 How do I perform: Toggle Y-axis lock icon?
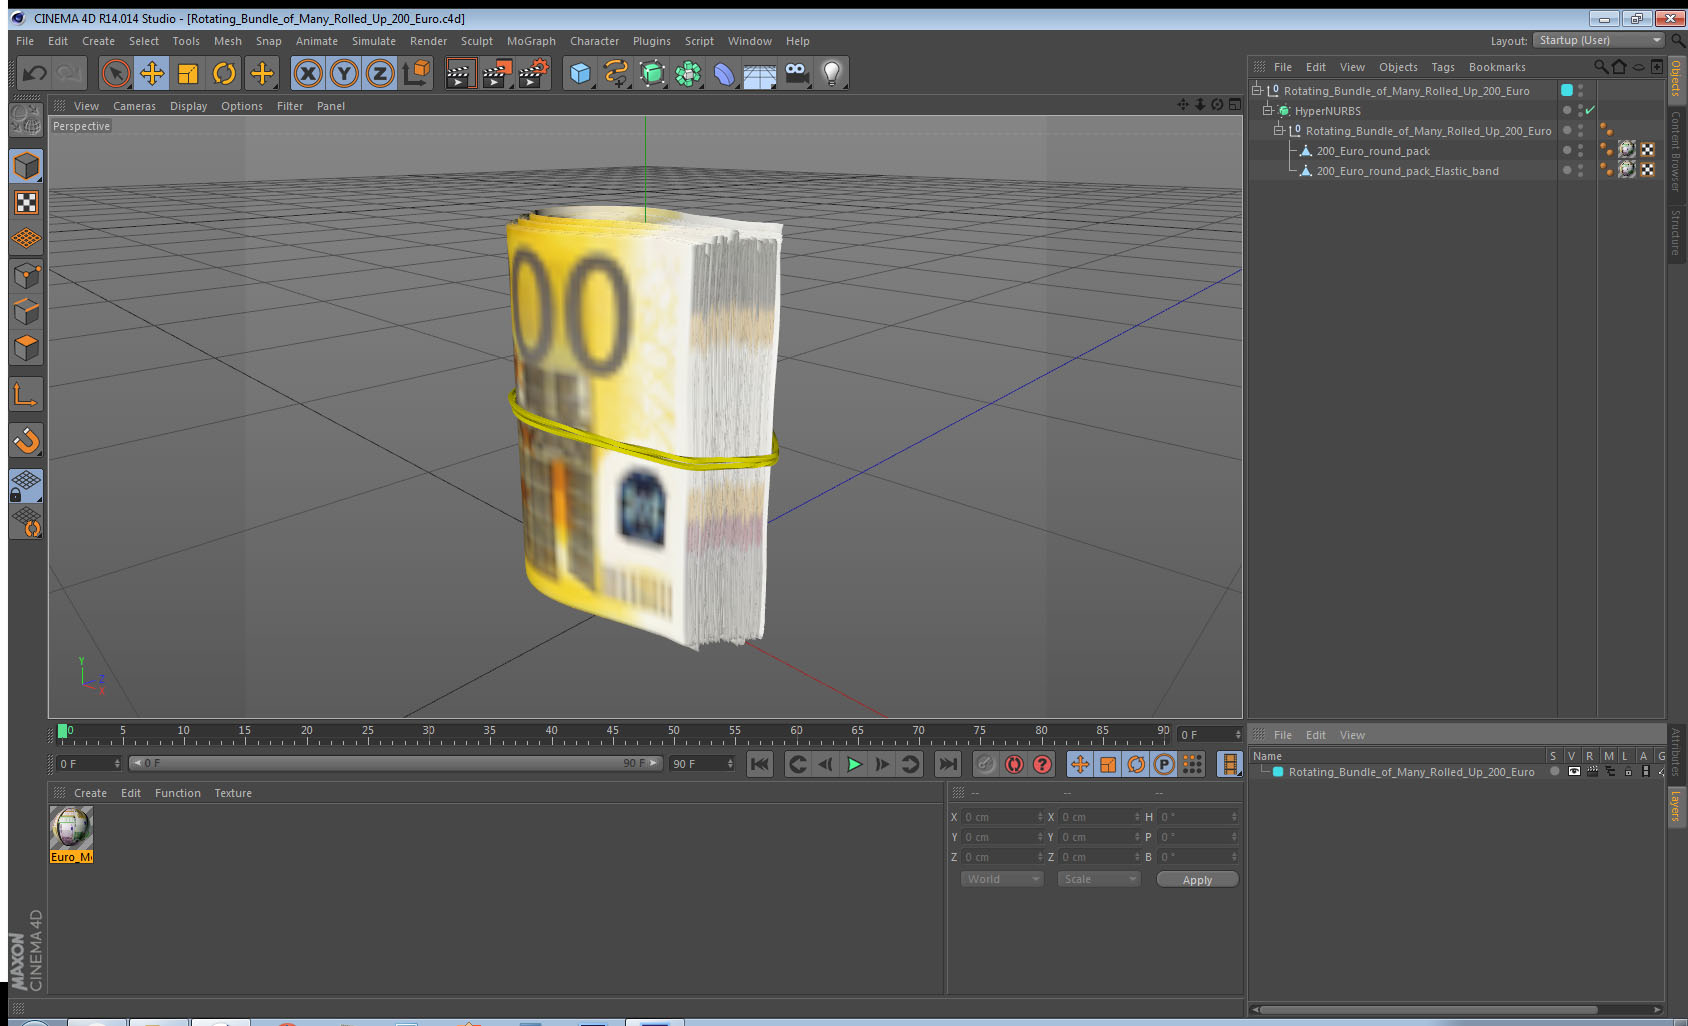click(344, 73)
